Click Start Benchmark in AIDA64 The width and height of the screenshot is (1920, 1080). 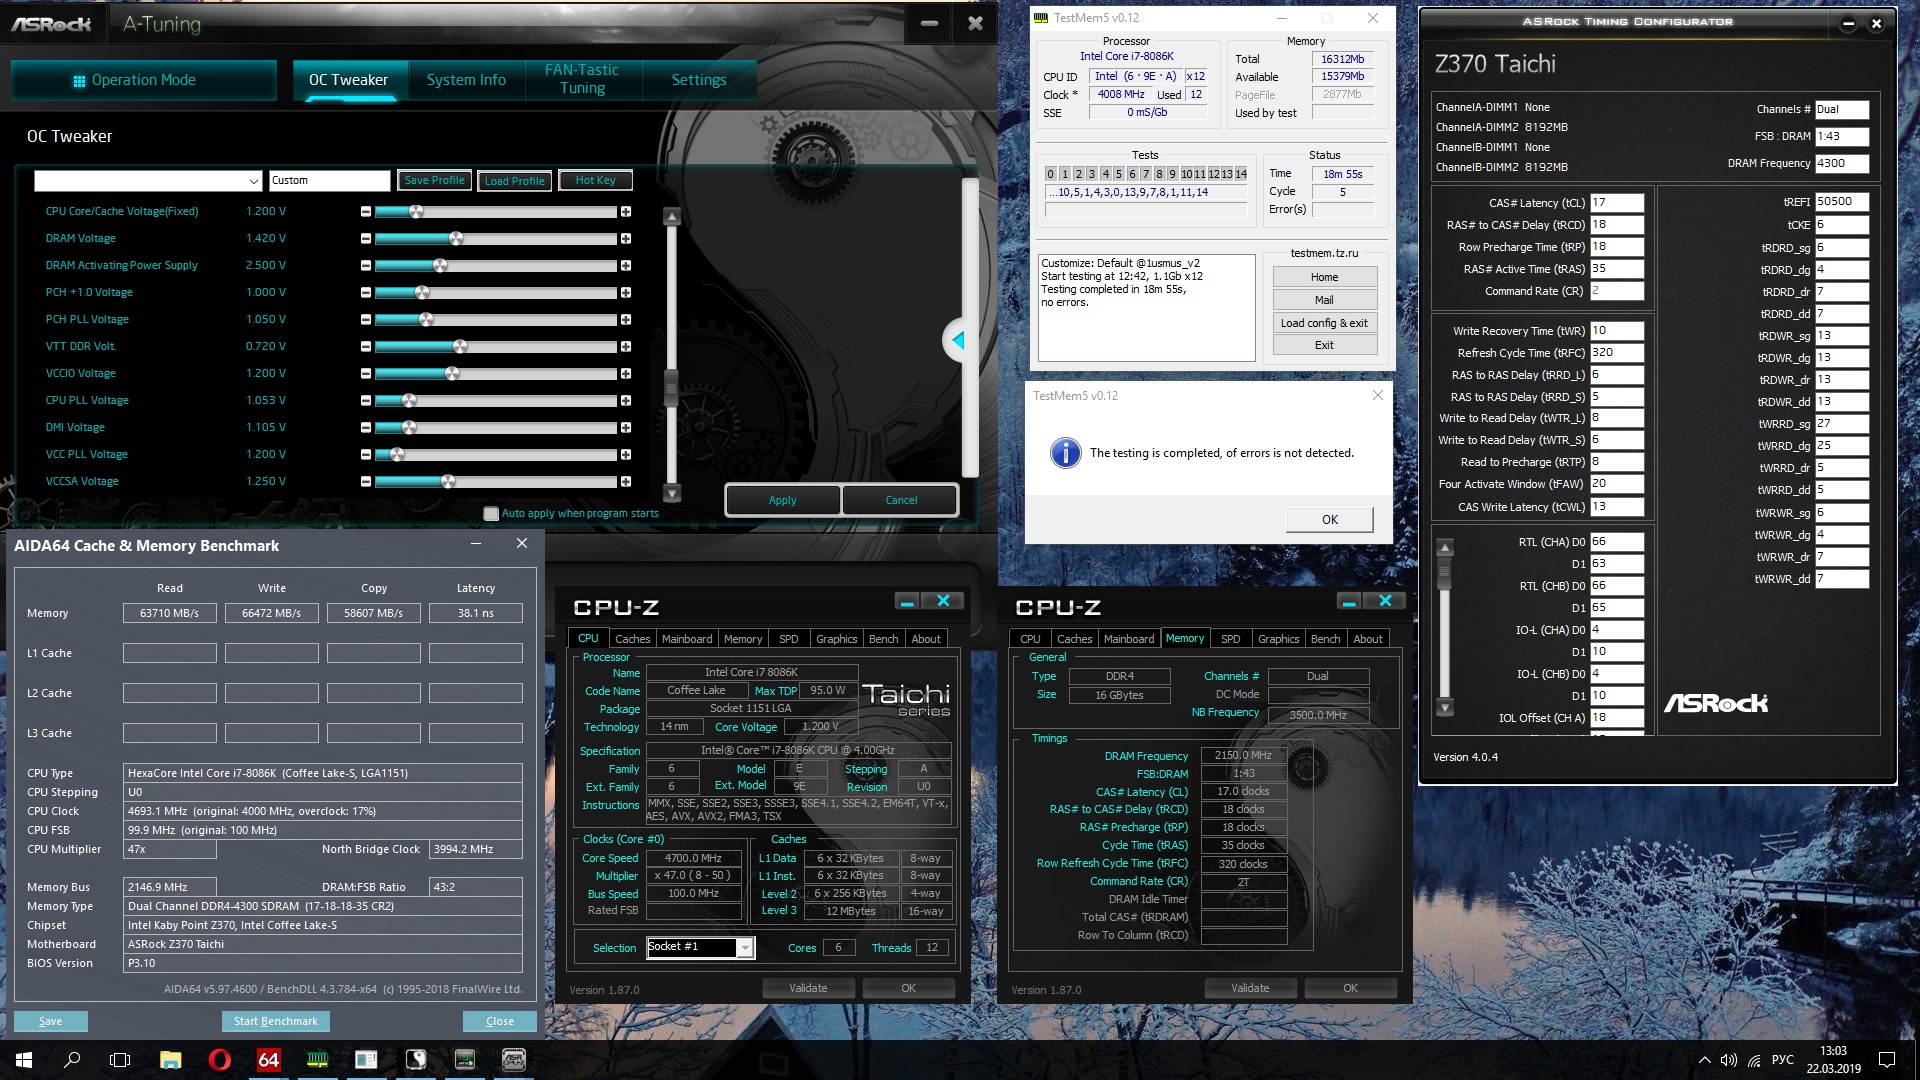coord(275,1021)
